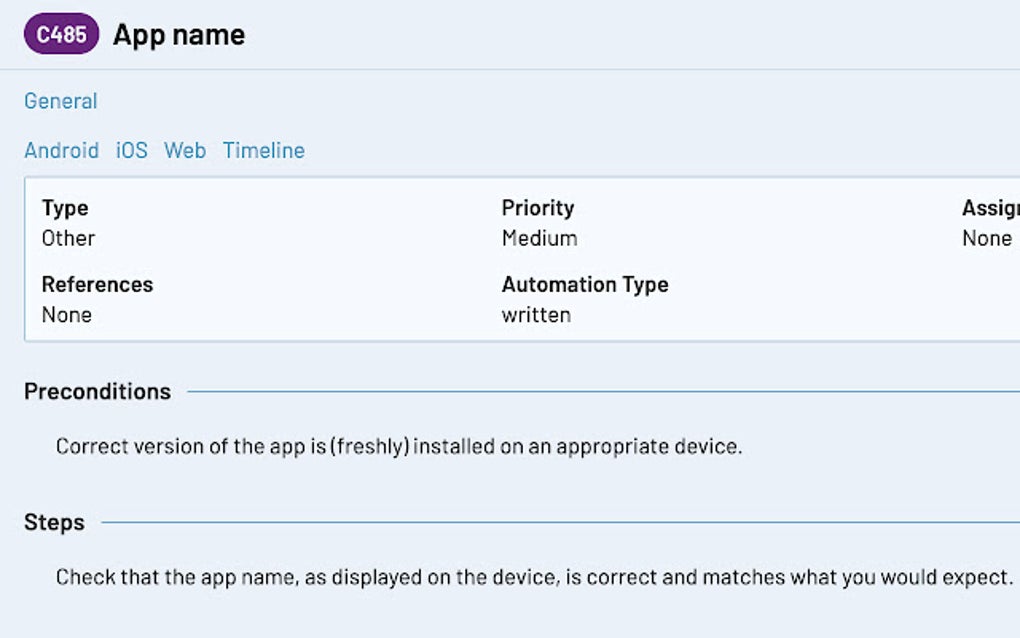The height and width of the screenshot is (638, 1020).
Task: Select the "Medium" priority value
Action: (539, 238)
